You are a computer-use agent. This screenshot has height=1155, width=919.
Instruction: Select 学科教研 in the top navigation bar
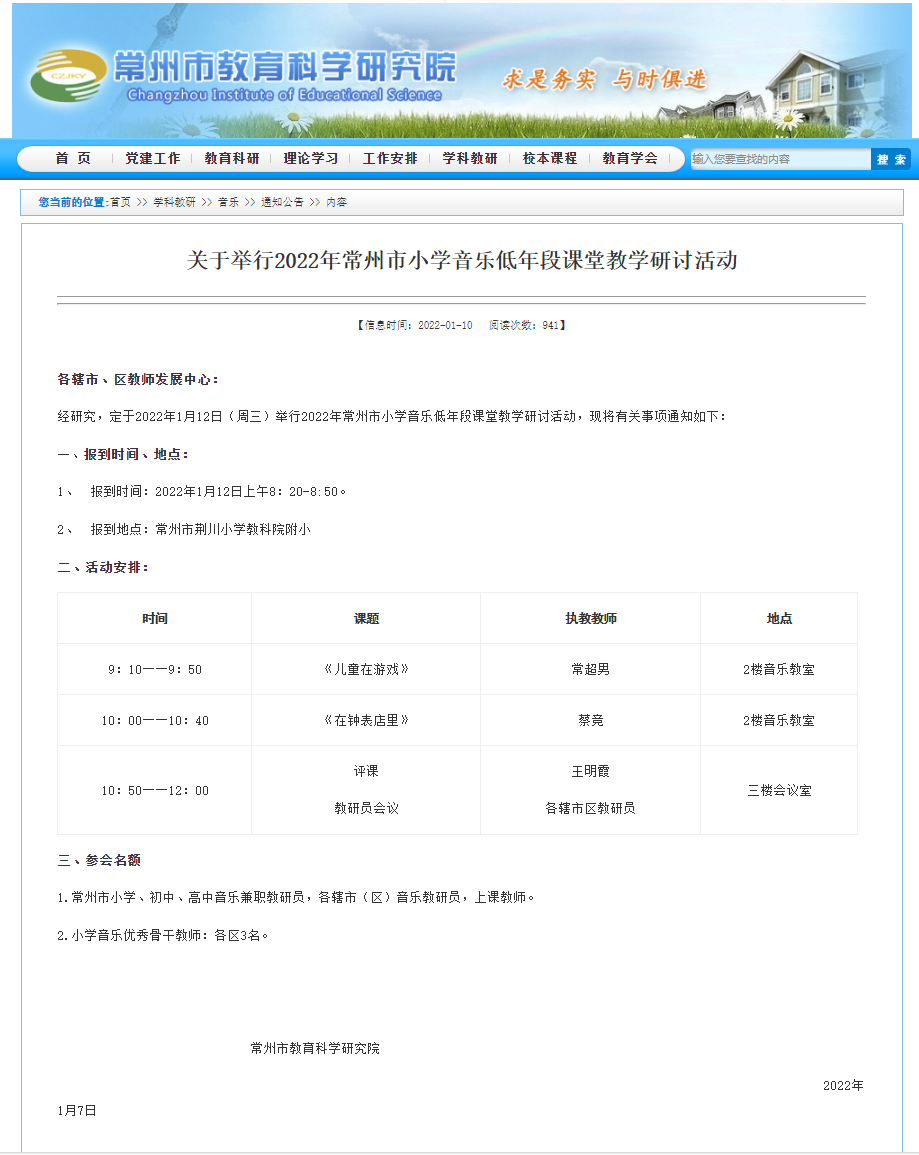tap(470, 158)
